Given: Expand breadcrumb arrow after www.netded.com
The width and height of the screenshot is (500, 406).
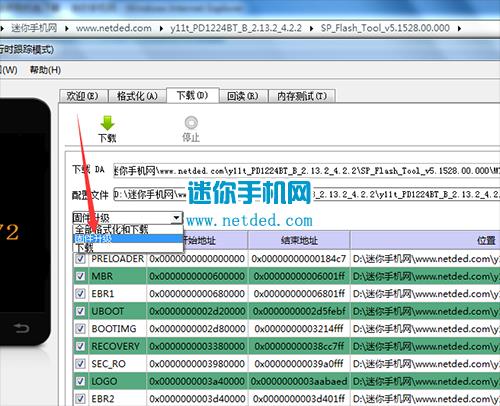Looking at the screenshot, I should click(161, 29).
